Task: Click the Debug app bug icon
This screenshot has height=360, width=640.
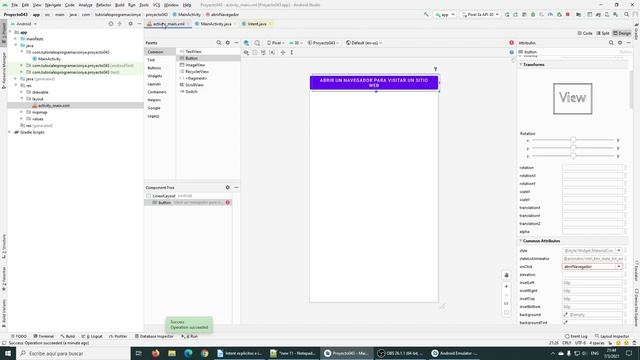Action: click(533, 14)
